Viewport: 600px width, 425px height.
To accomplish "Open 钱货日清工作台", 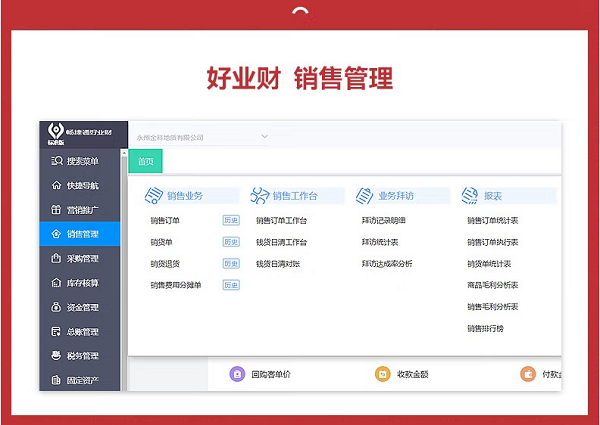I will pos(281,242).
